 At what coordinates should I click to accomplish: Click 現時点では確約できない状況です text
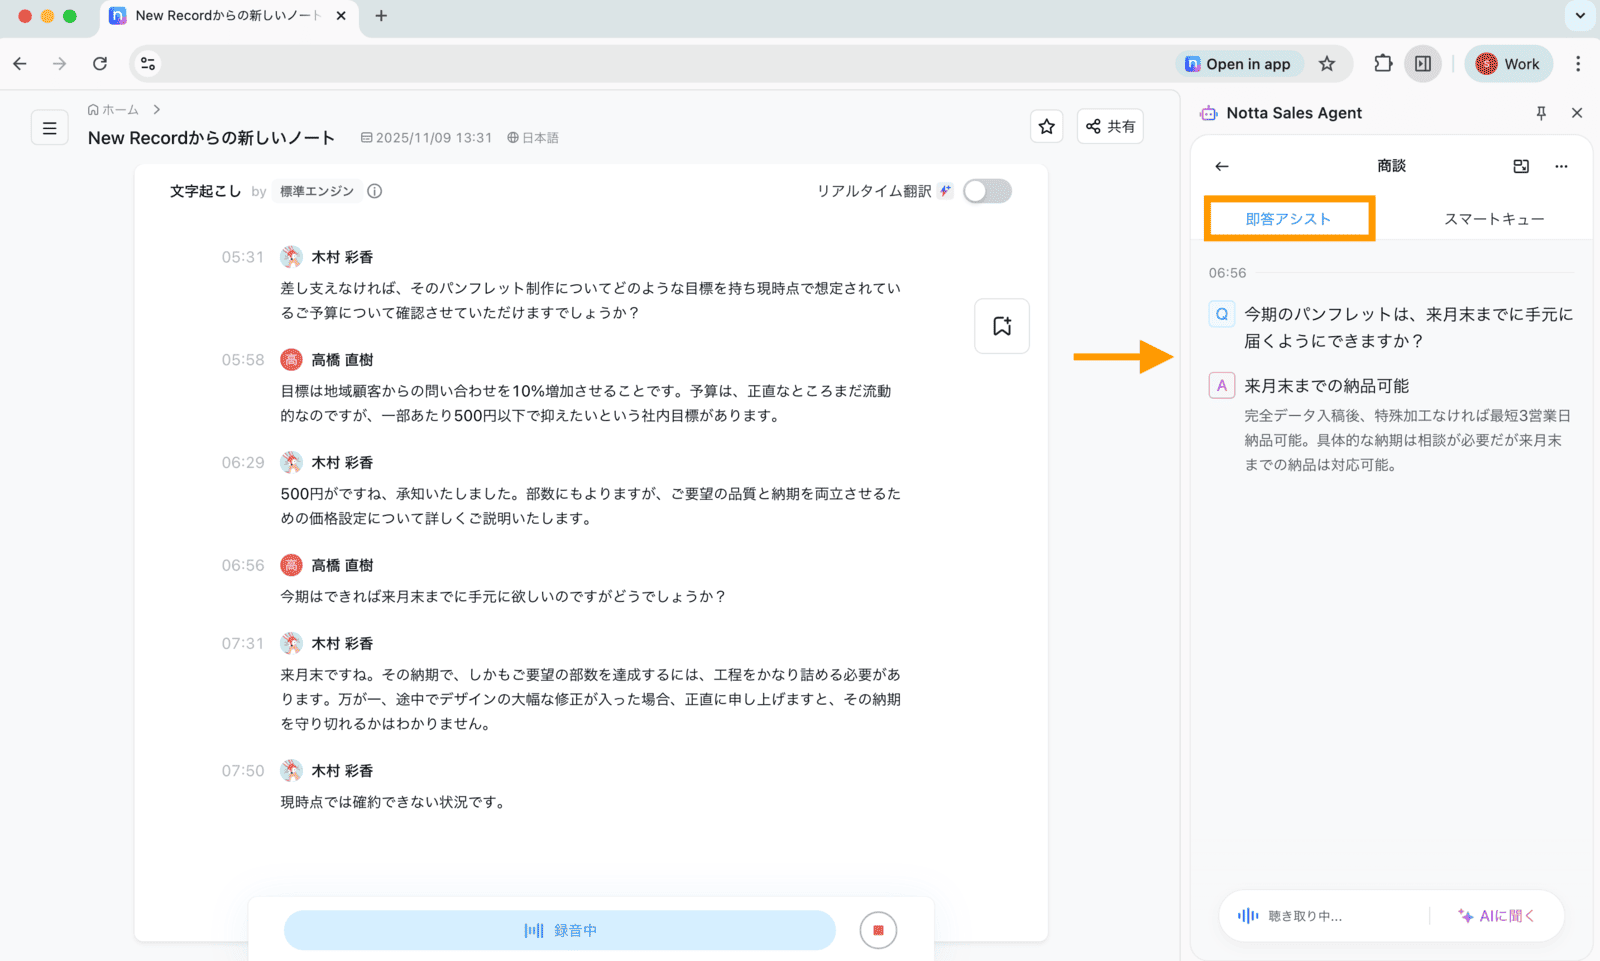point(395,802)
